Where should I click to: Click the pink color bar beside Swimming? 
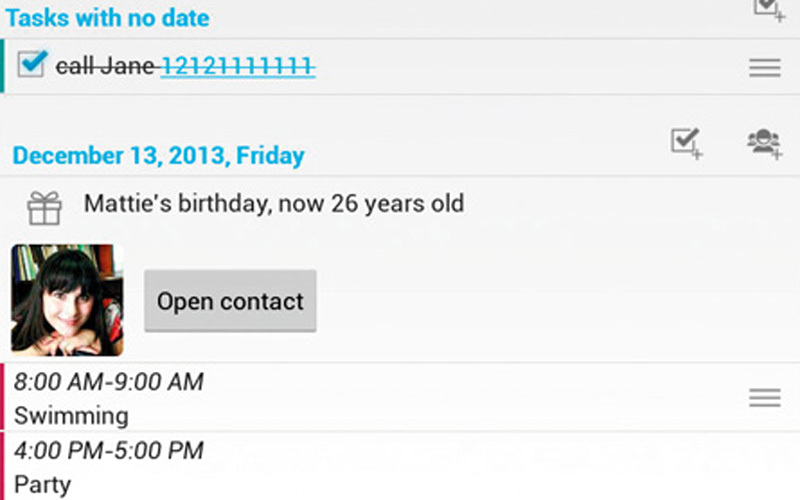(x=3, y=397)
